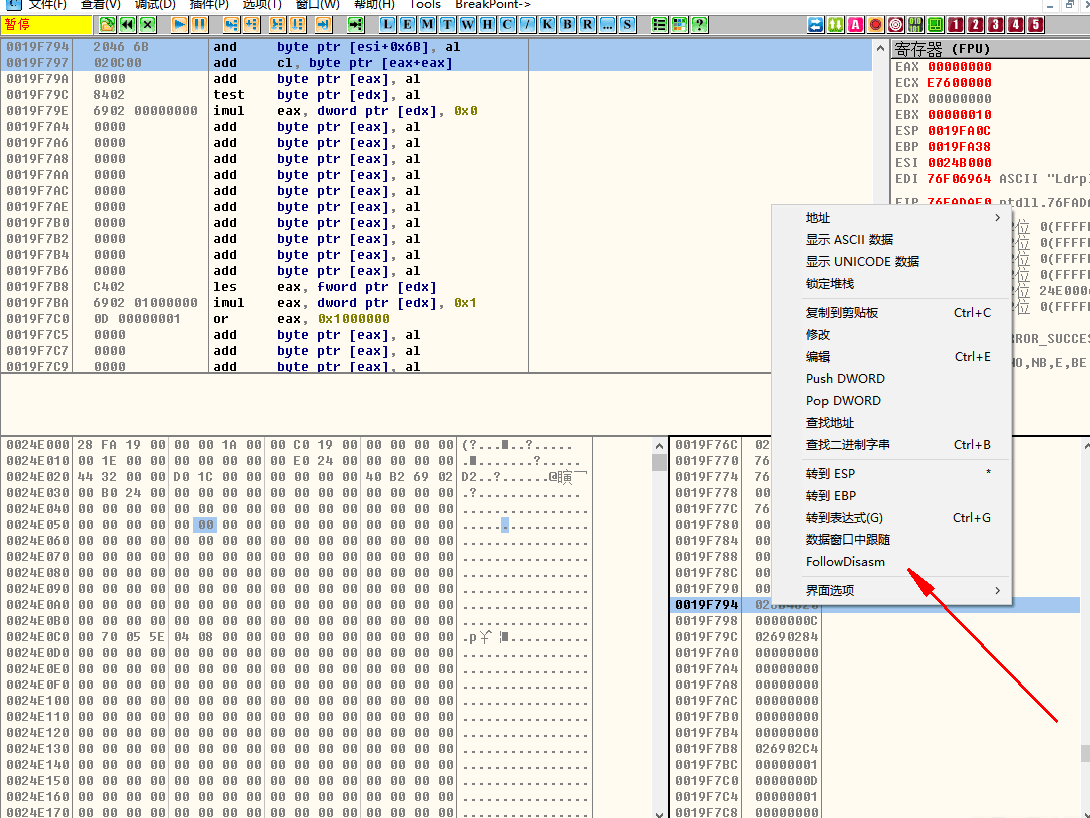Click the blue swap arrows icon

(815, 25)
